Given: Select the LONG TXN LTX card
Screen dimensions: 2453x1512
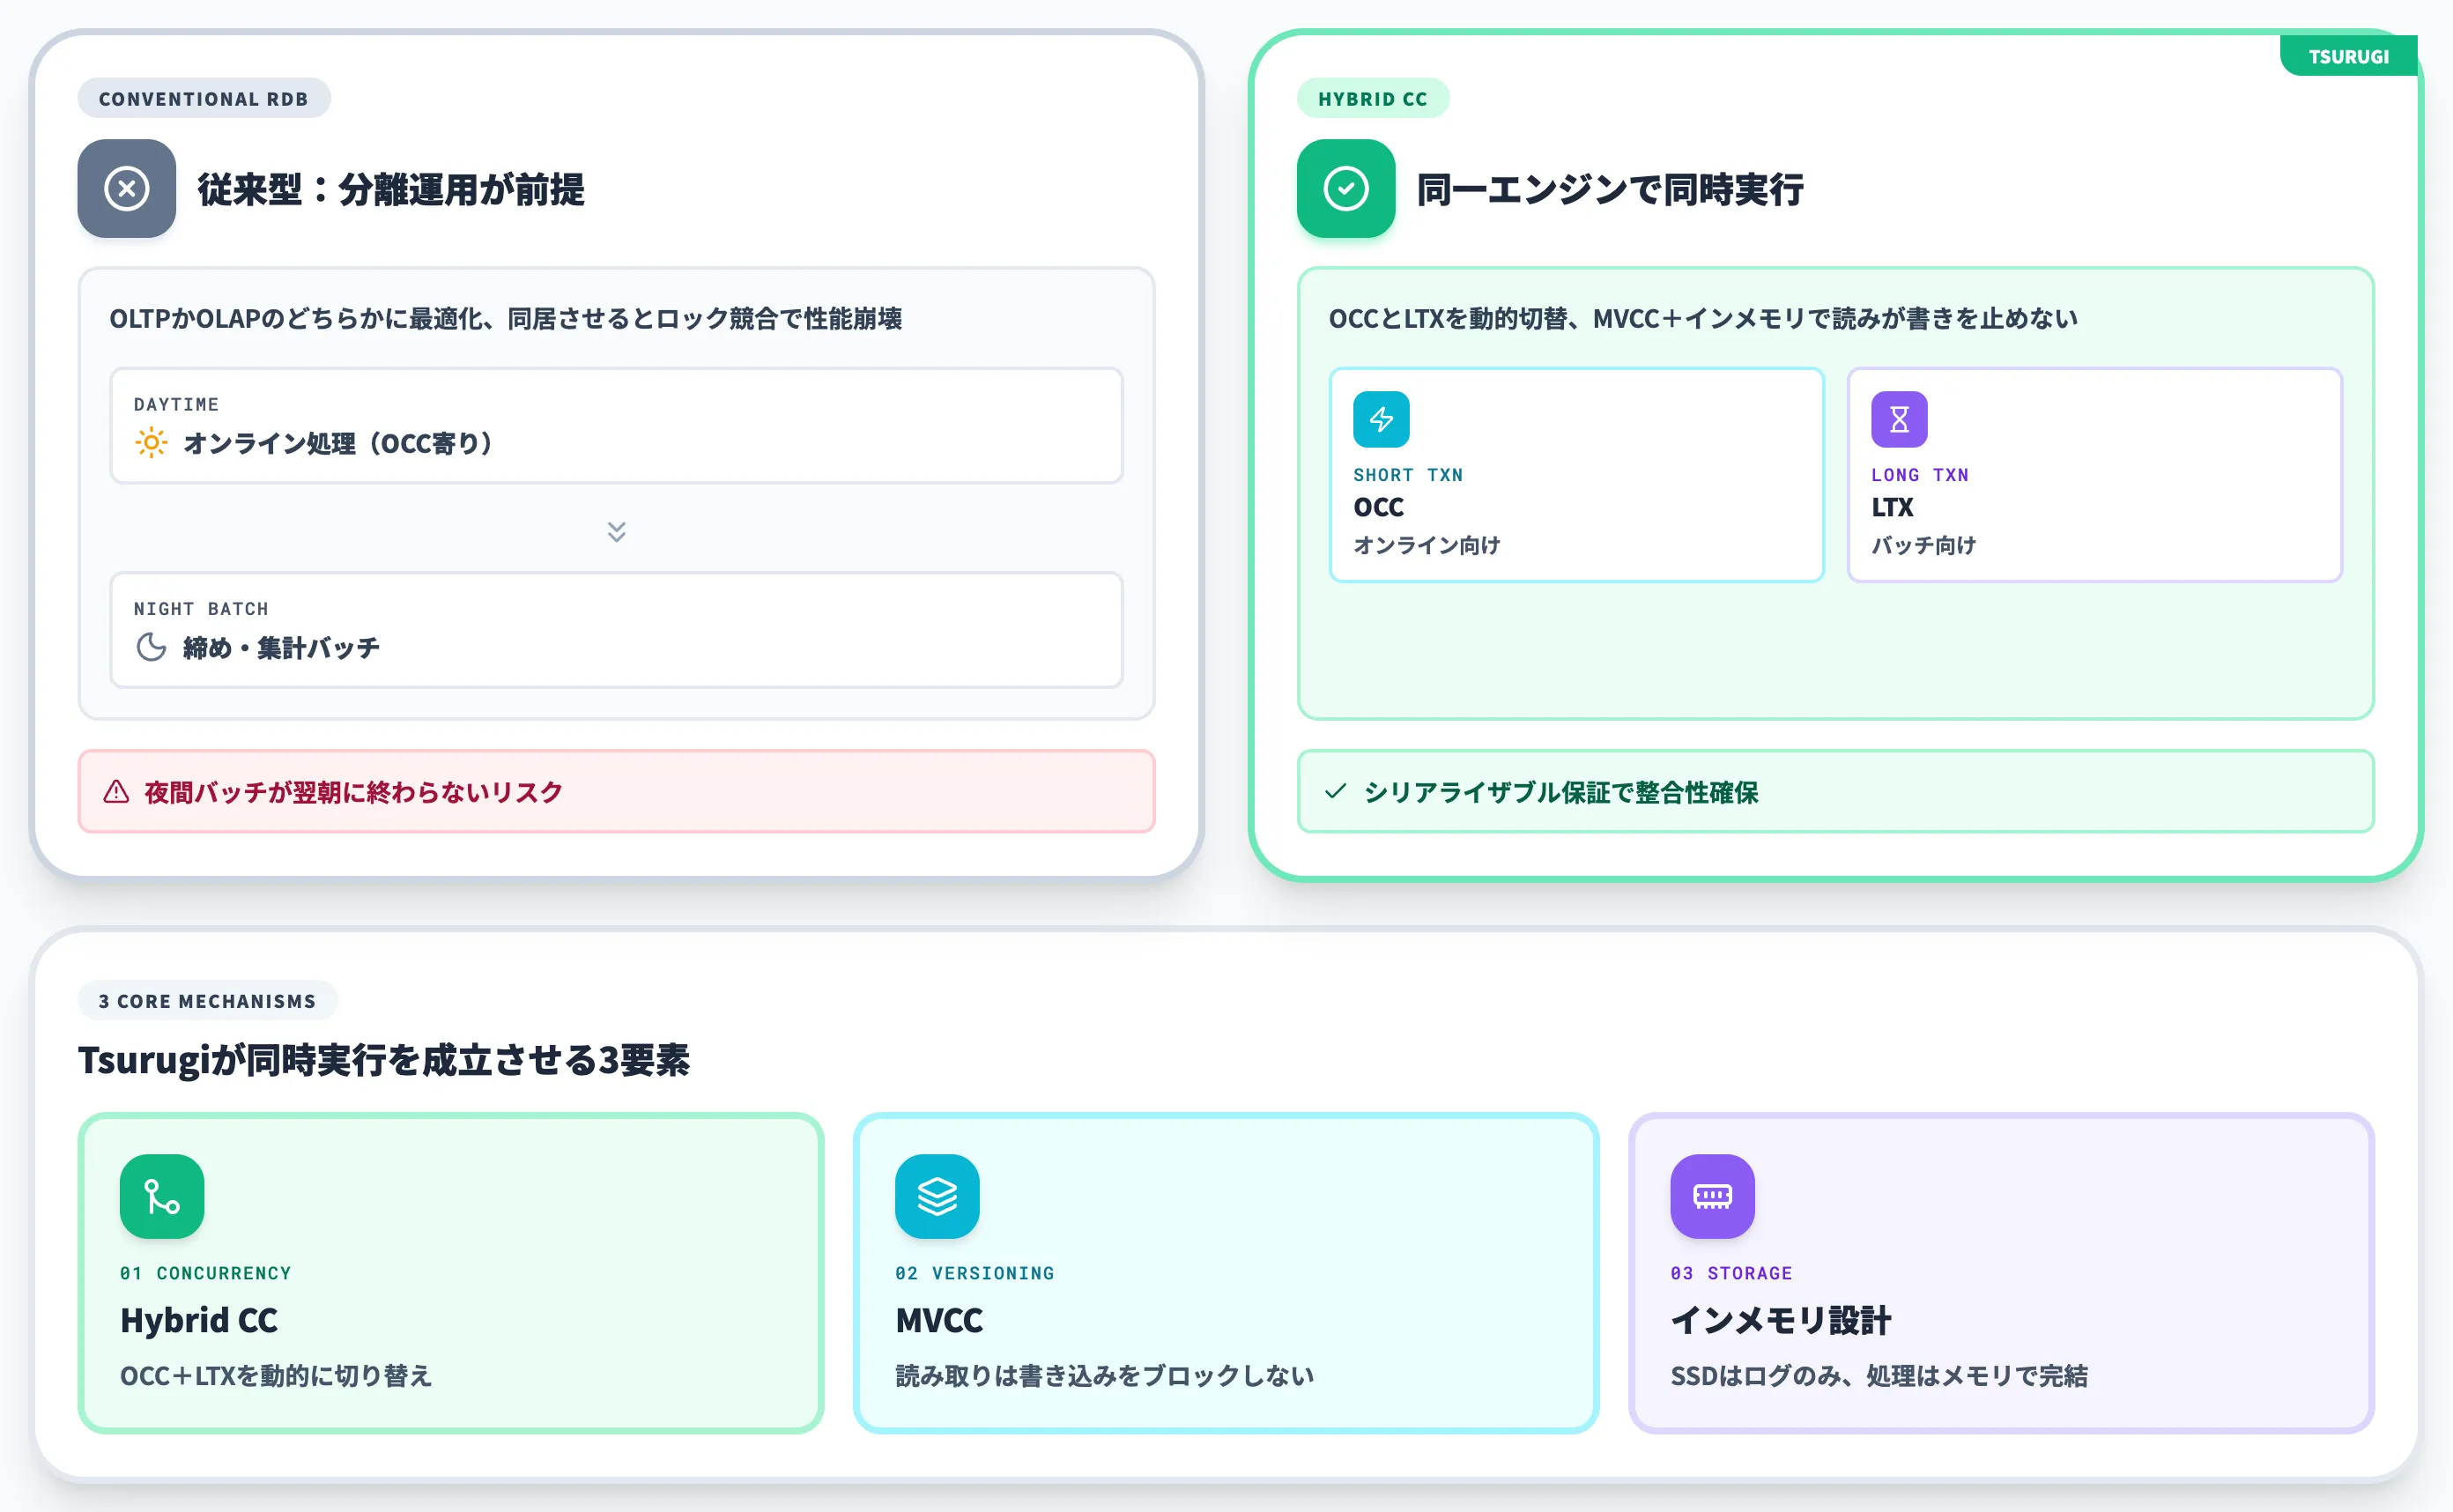Looking at the screenshot, I should (2095, 474).
